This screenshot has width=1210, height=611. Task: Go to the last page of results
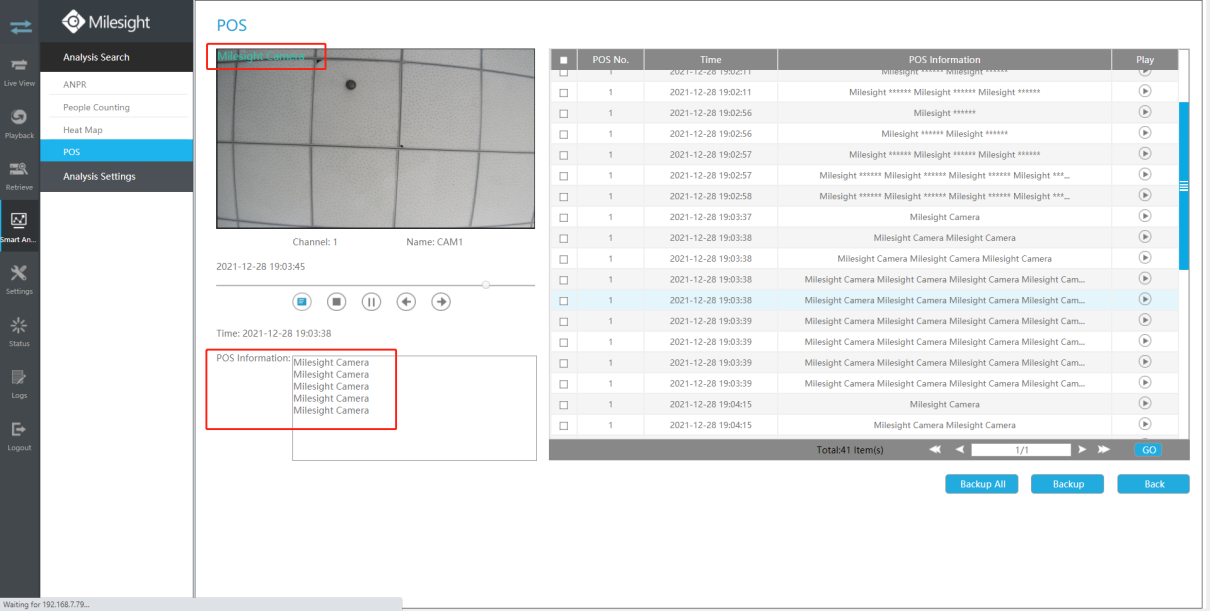1104,450
